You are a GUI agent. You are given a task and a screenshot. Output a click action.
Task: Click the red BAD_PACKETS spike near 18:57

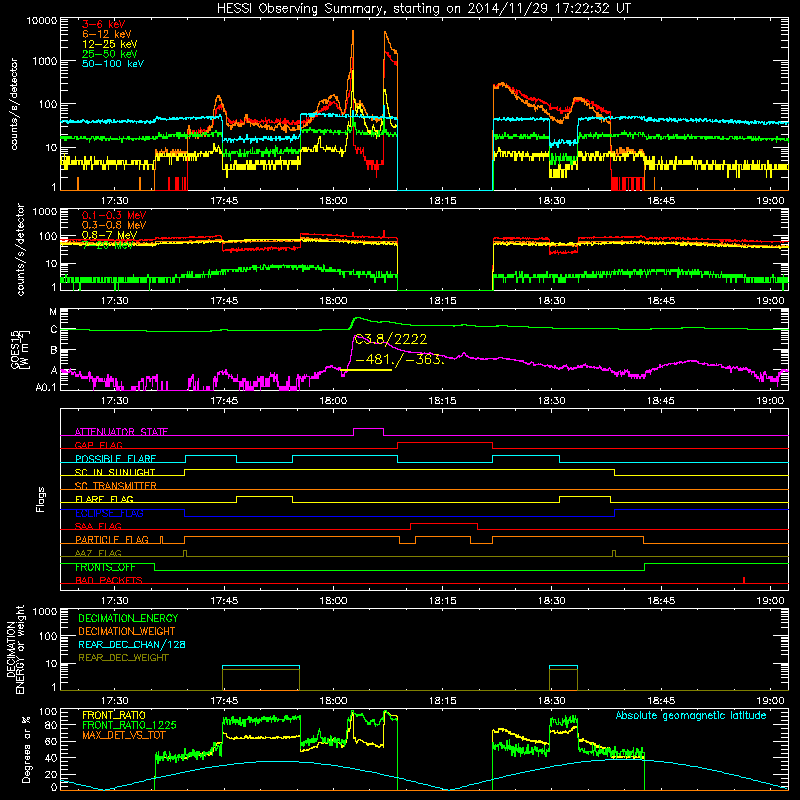(x=744, y=580)
